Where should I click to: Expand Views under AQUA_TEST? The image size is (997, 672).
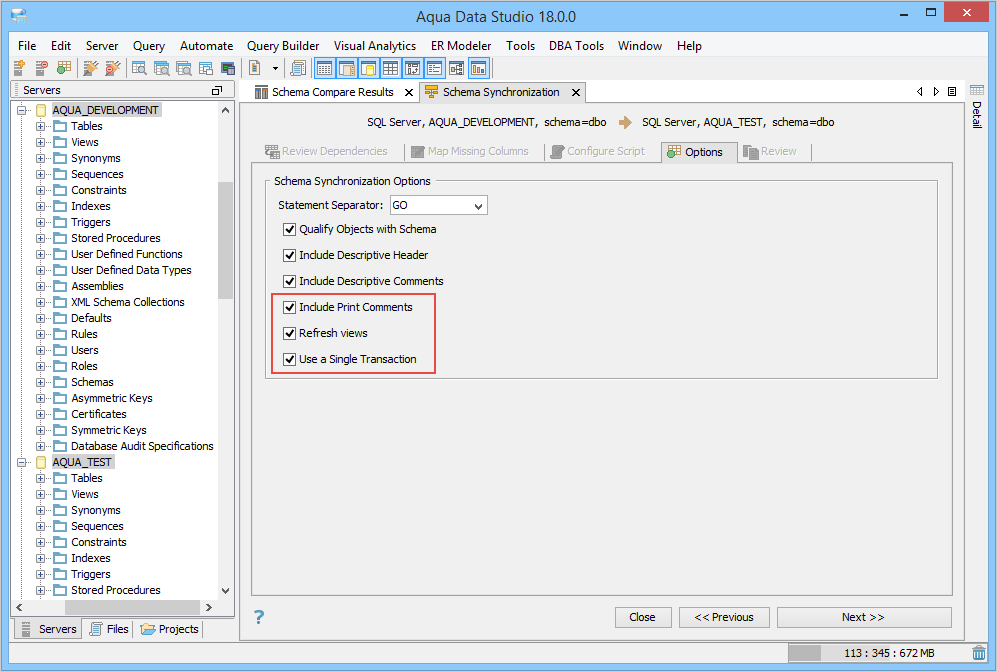pyautogui.click(x=40, y=494)
